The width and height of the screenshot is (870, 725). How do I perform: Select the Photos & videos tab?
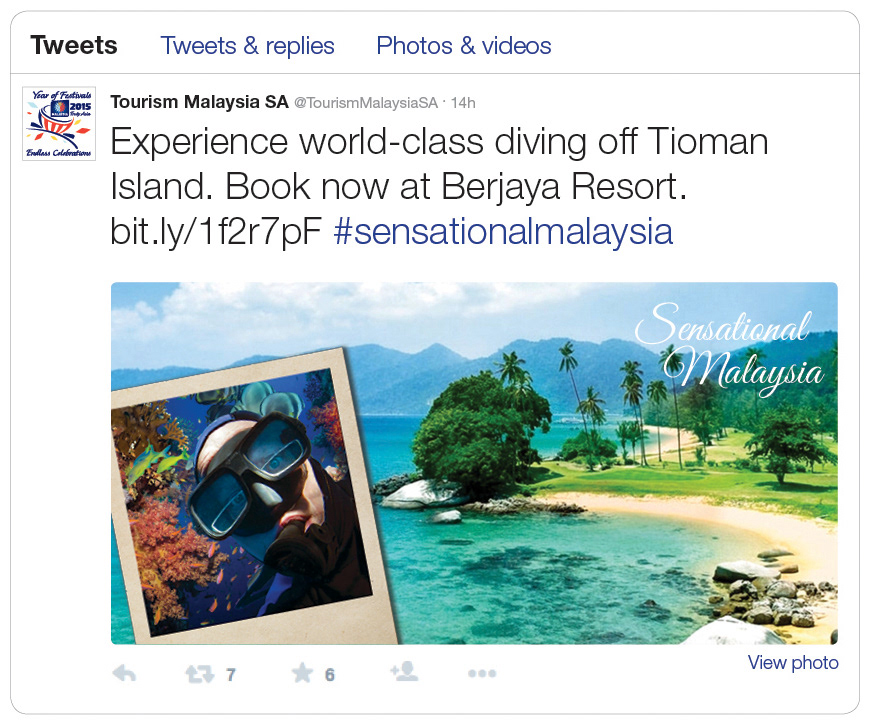click(x=464, y=45)
